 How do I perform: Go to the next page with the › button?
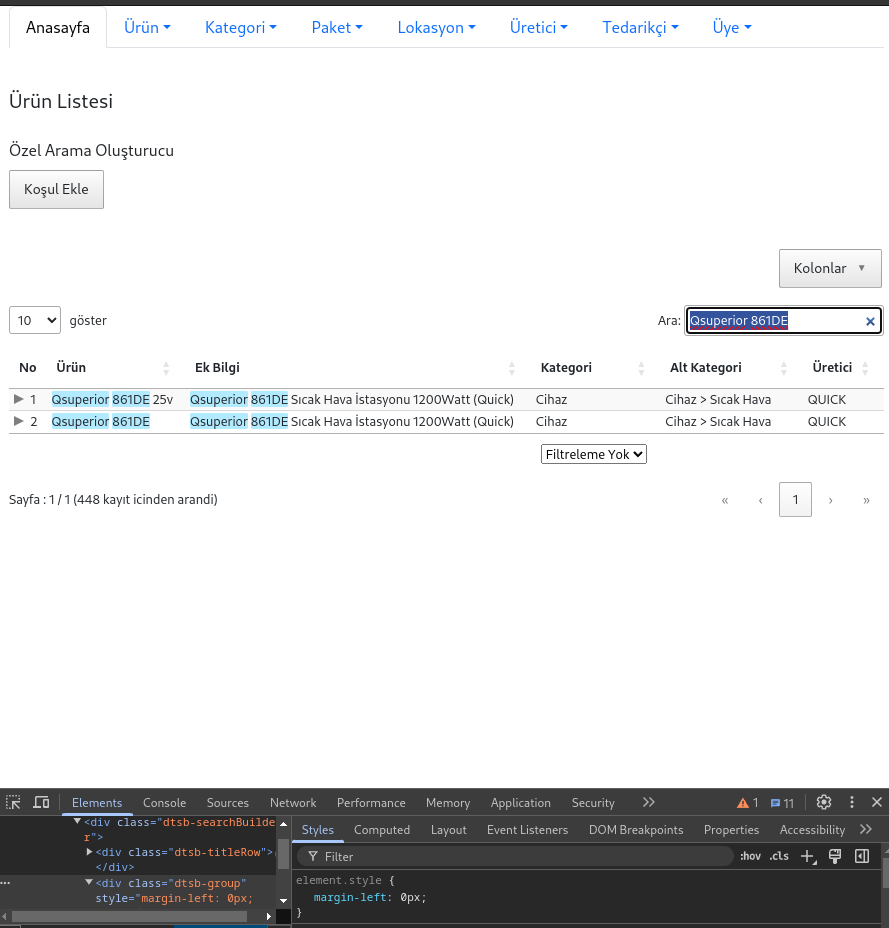point(830,499)
